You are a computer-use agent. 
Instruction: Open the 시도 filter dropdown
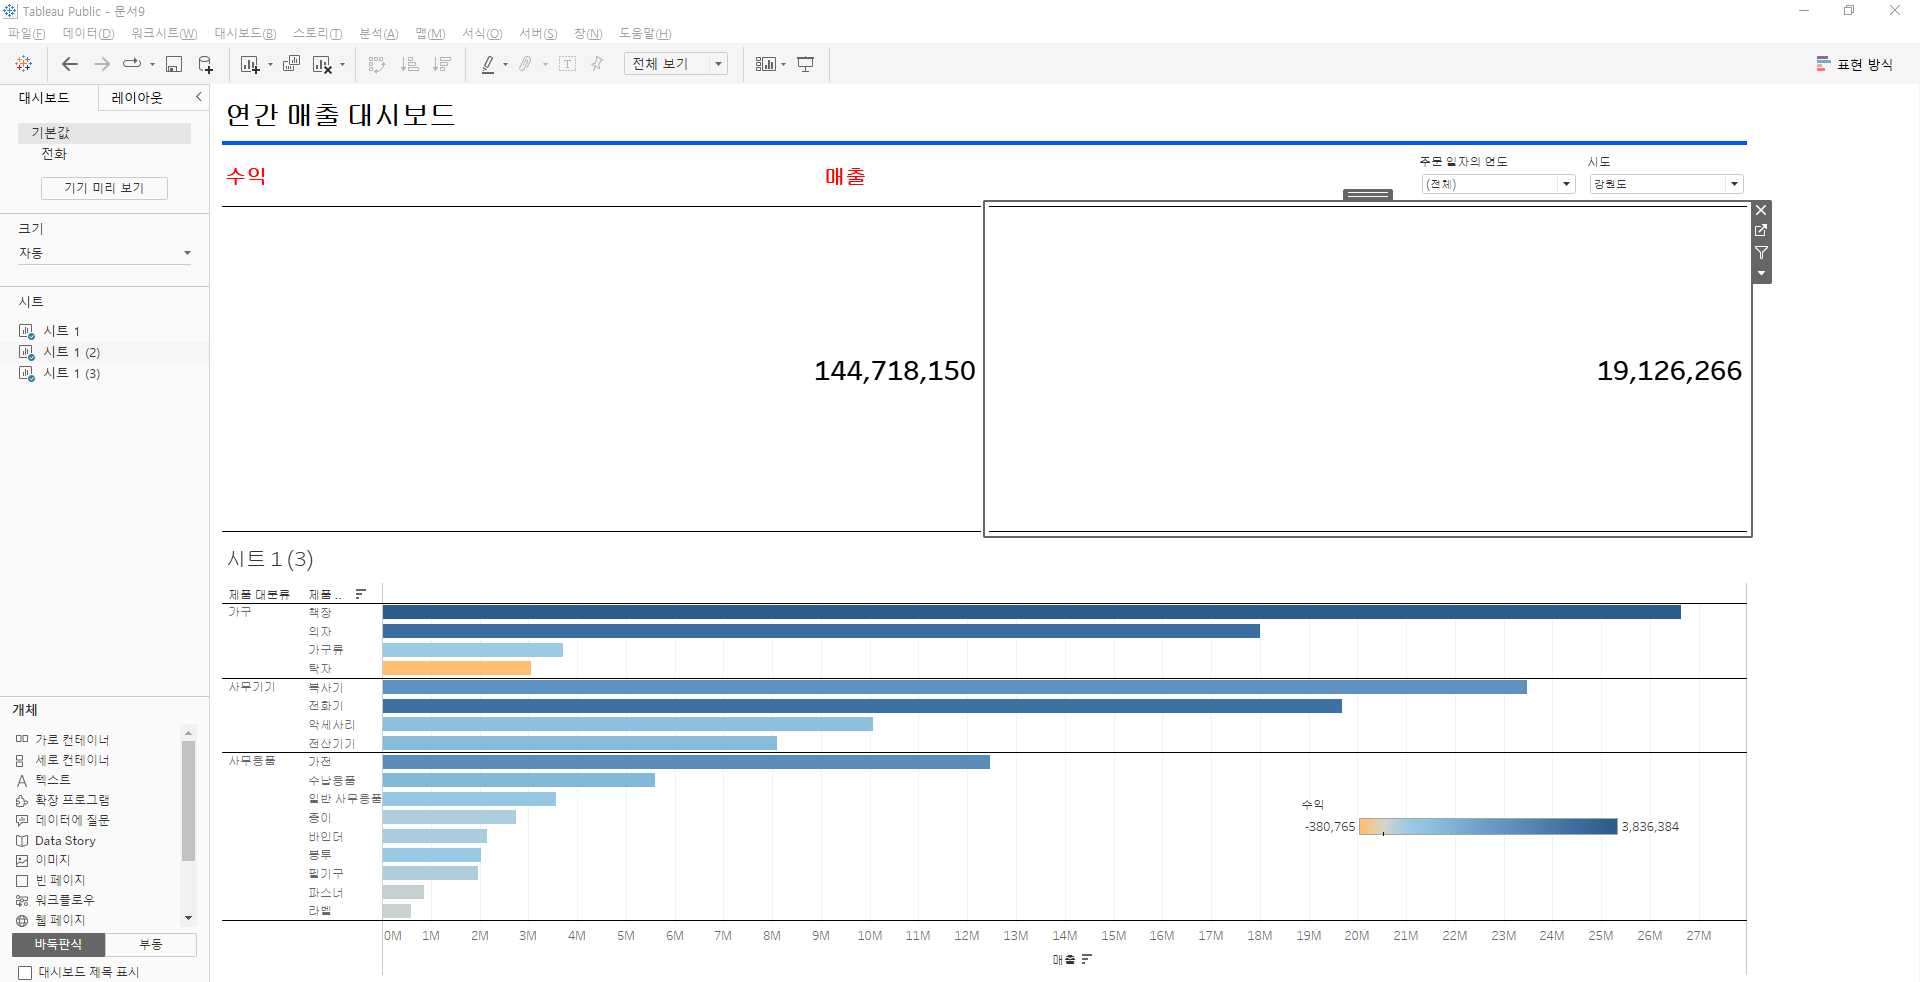pyautogui.click(x=1666, y=184)
